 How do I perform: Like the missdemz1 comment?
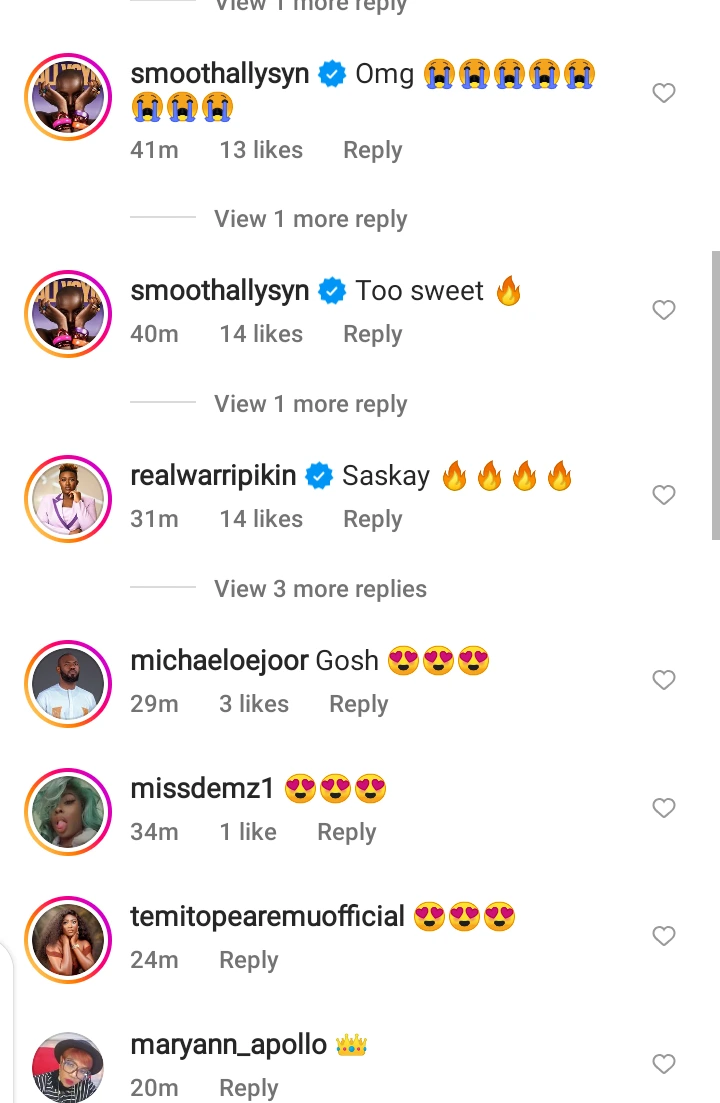click(x=664, y=809)
